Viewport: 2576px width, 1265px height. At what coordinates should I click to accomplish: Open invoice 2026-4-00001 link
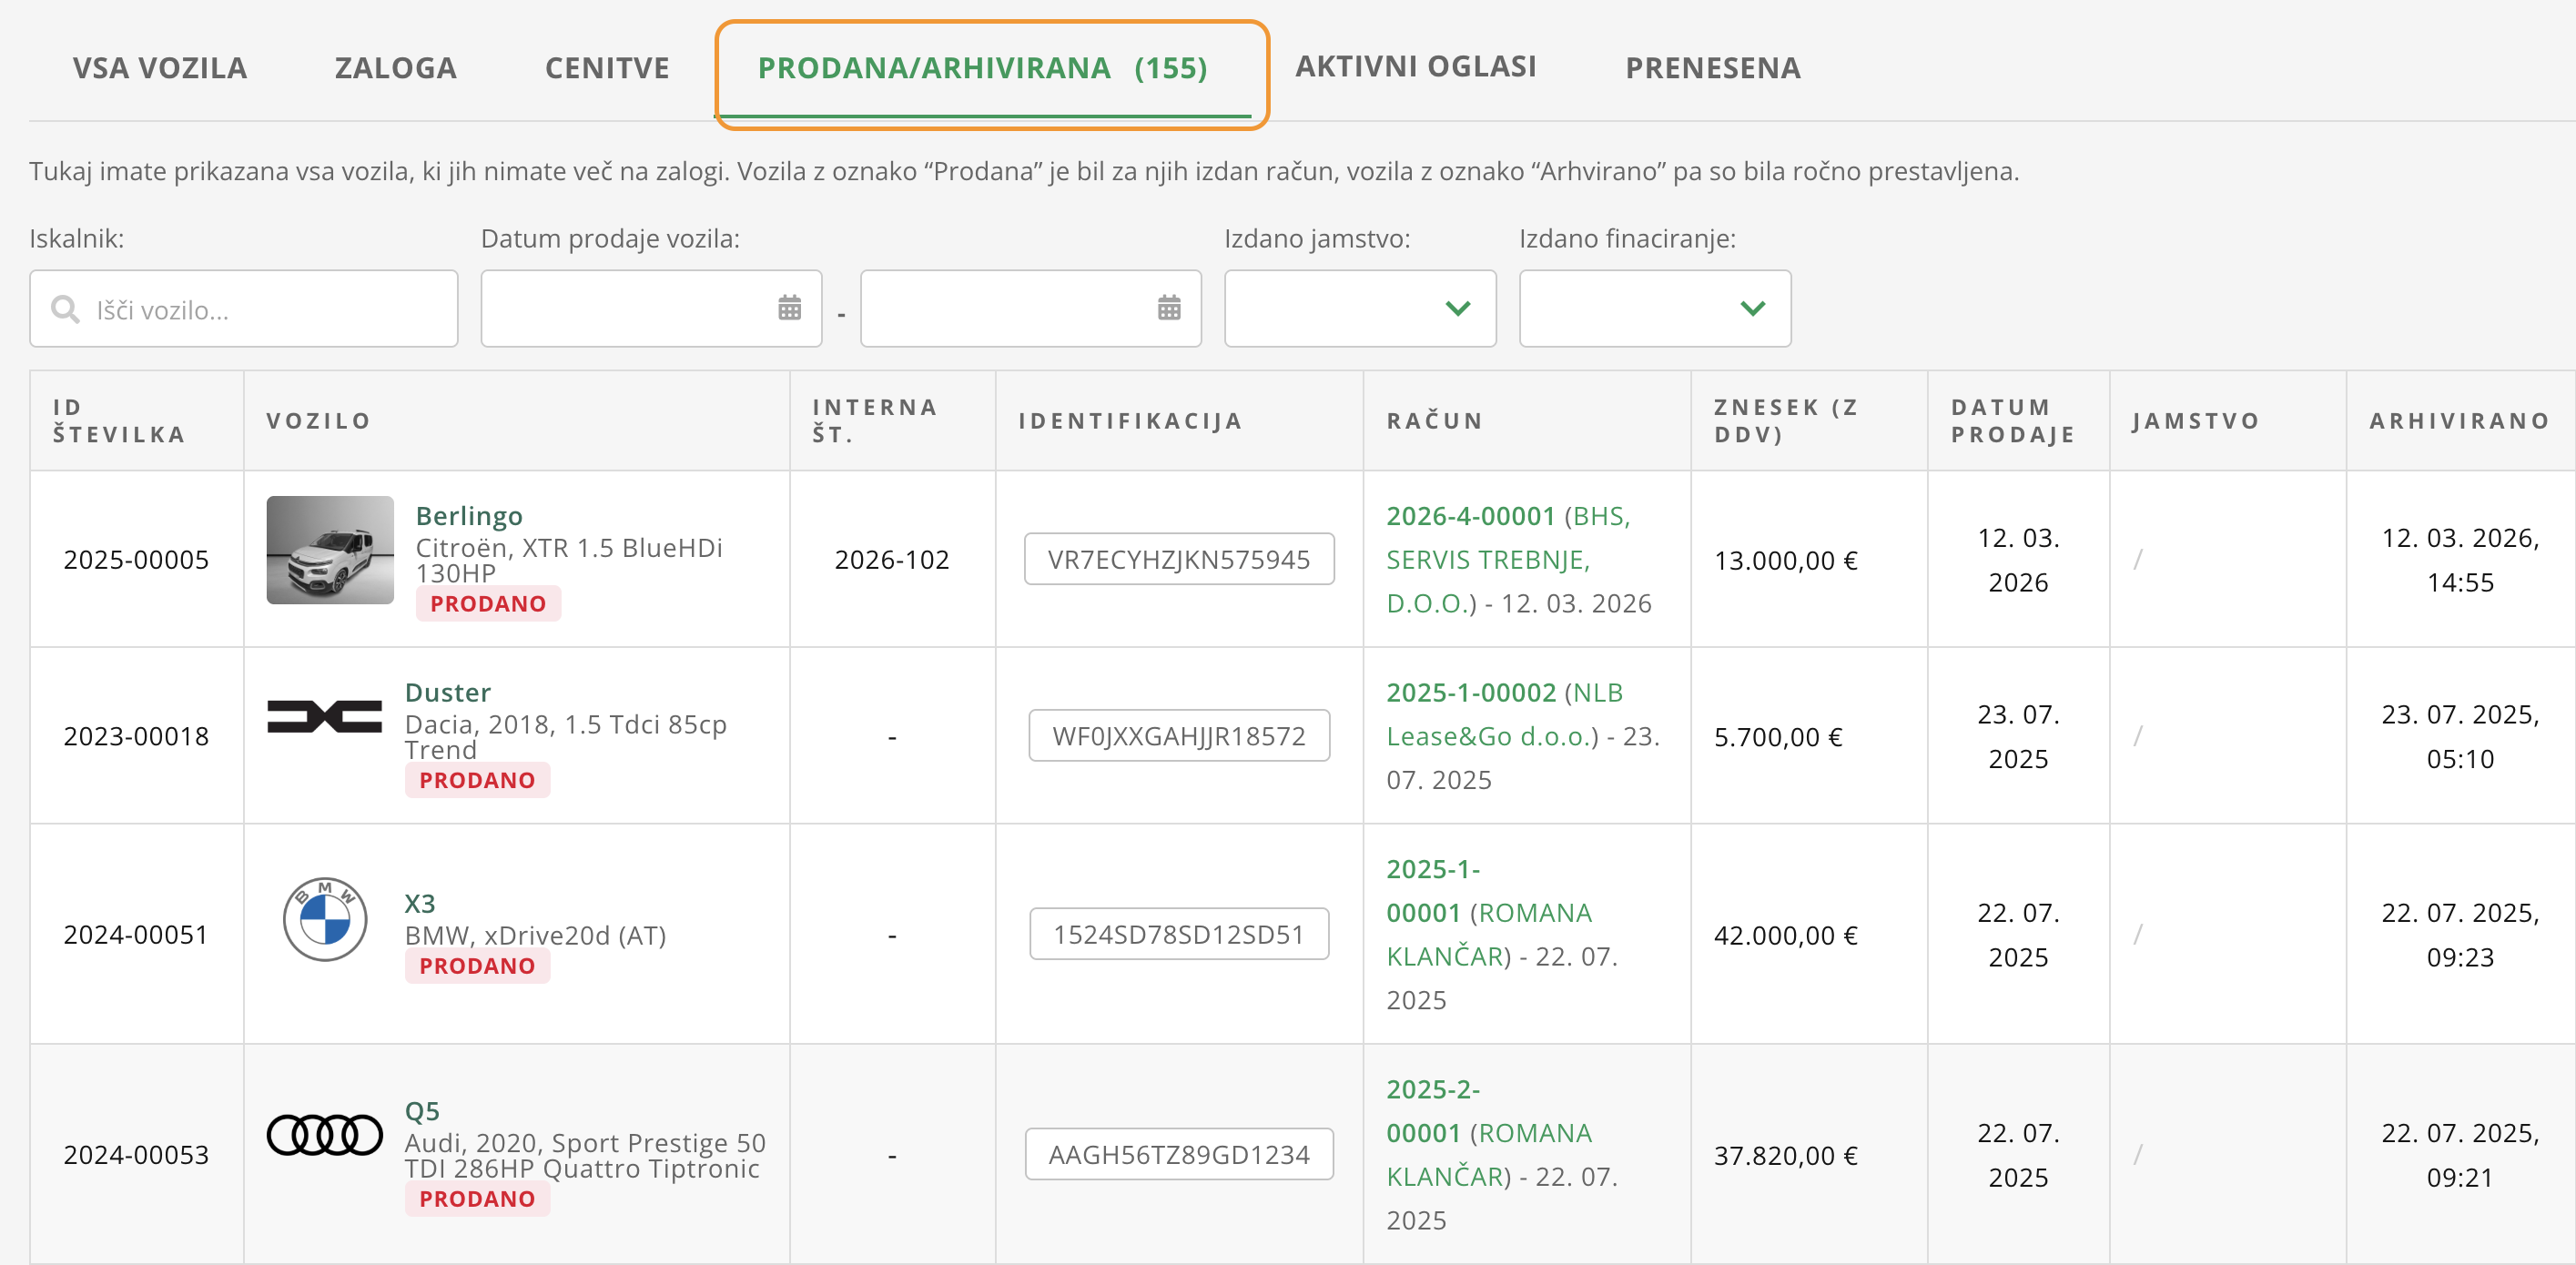pos(1470,516)
